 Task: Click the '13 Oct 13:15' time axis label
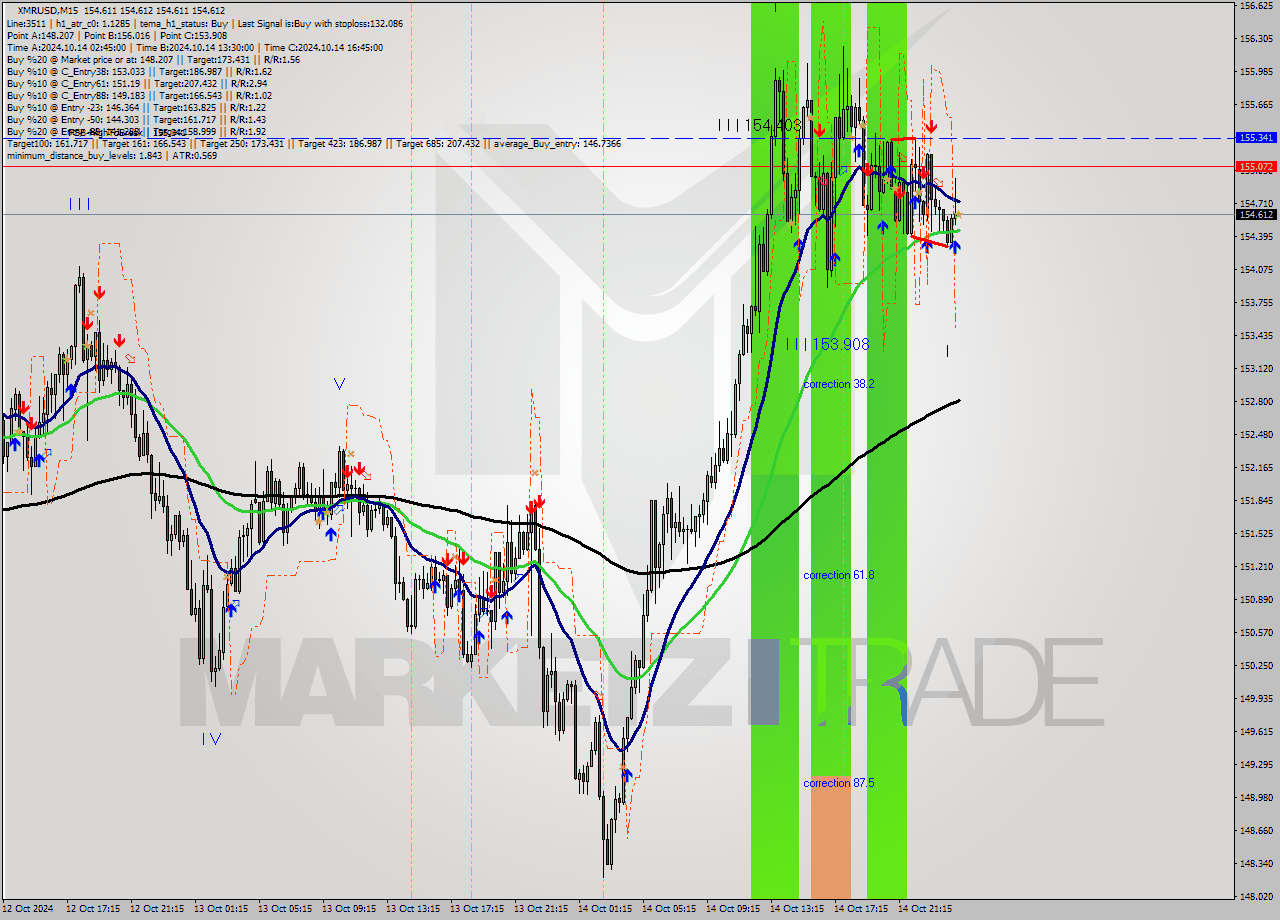point(413,909)
